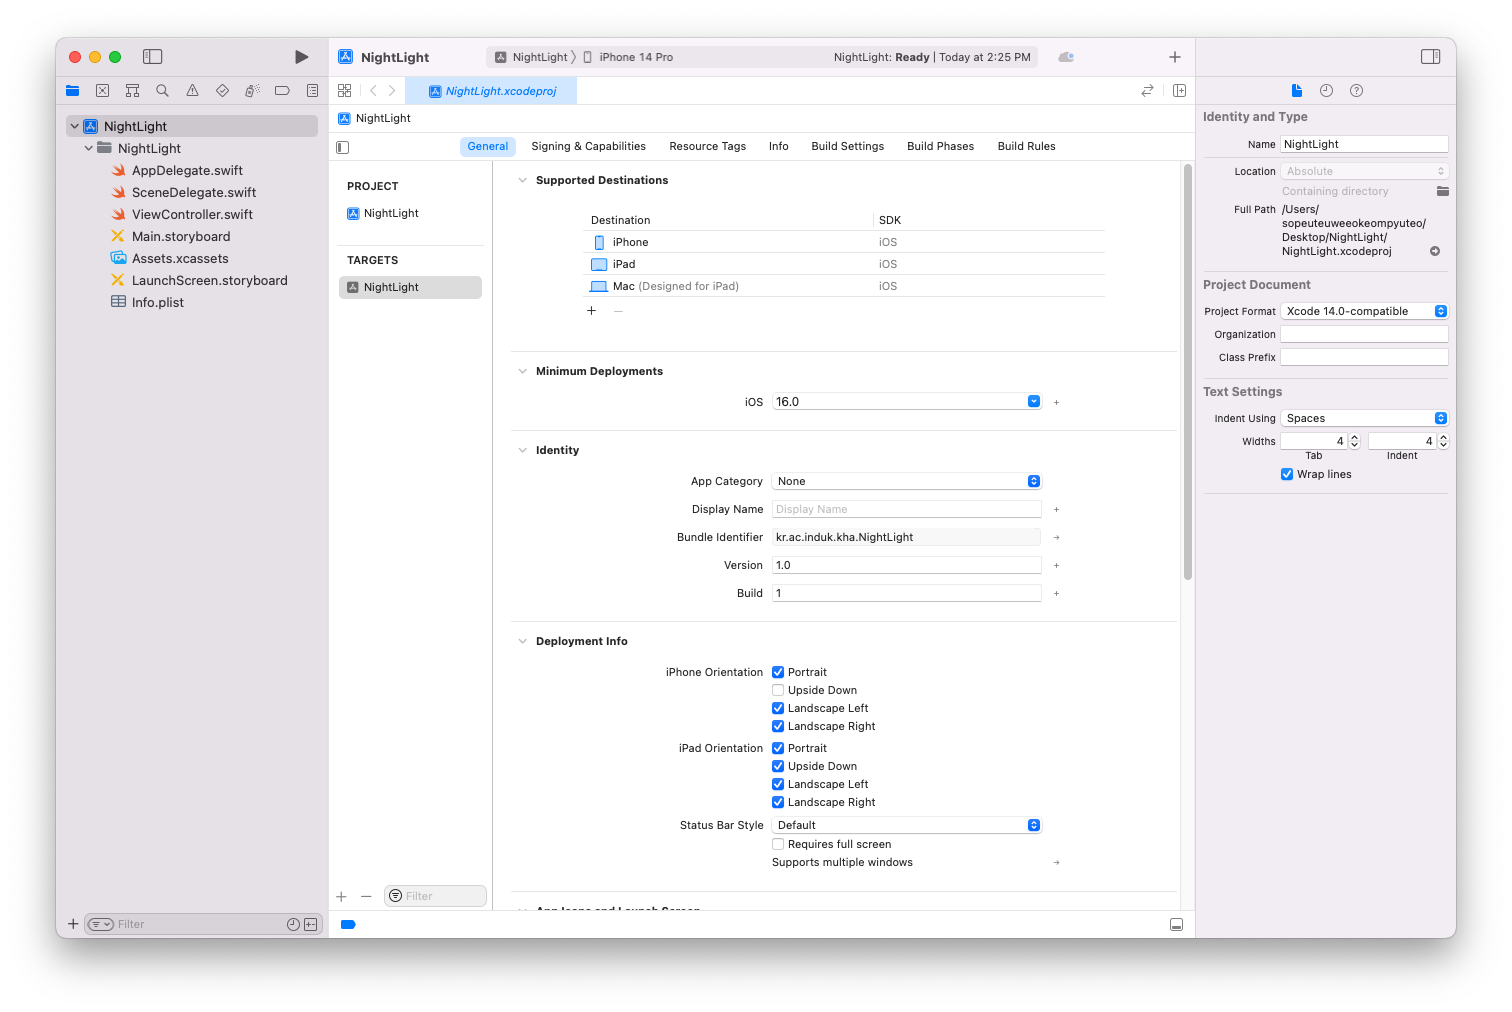
Task: Click the editor vertical scrollbar
Action: click(1188, 372)
